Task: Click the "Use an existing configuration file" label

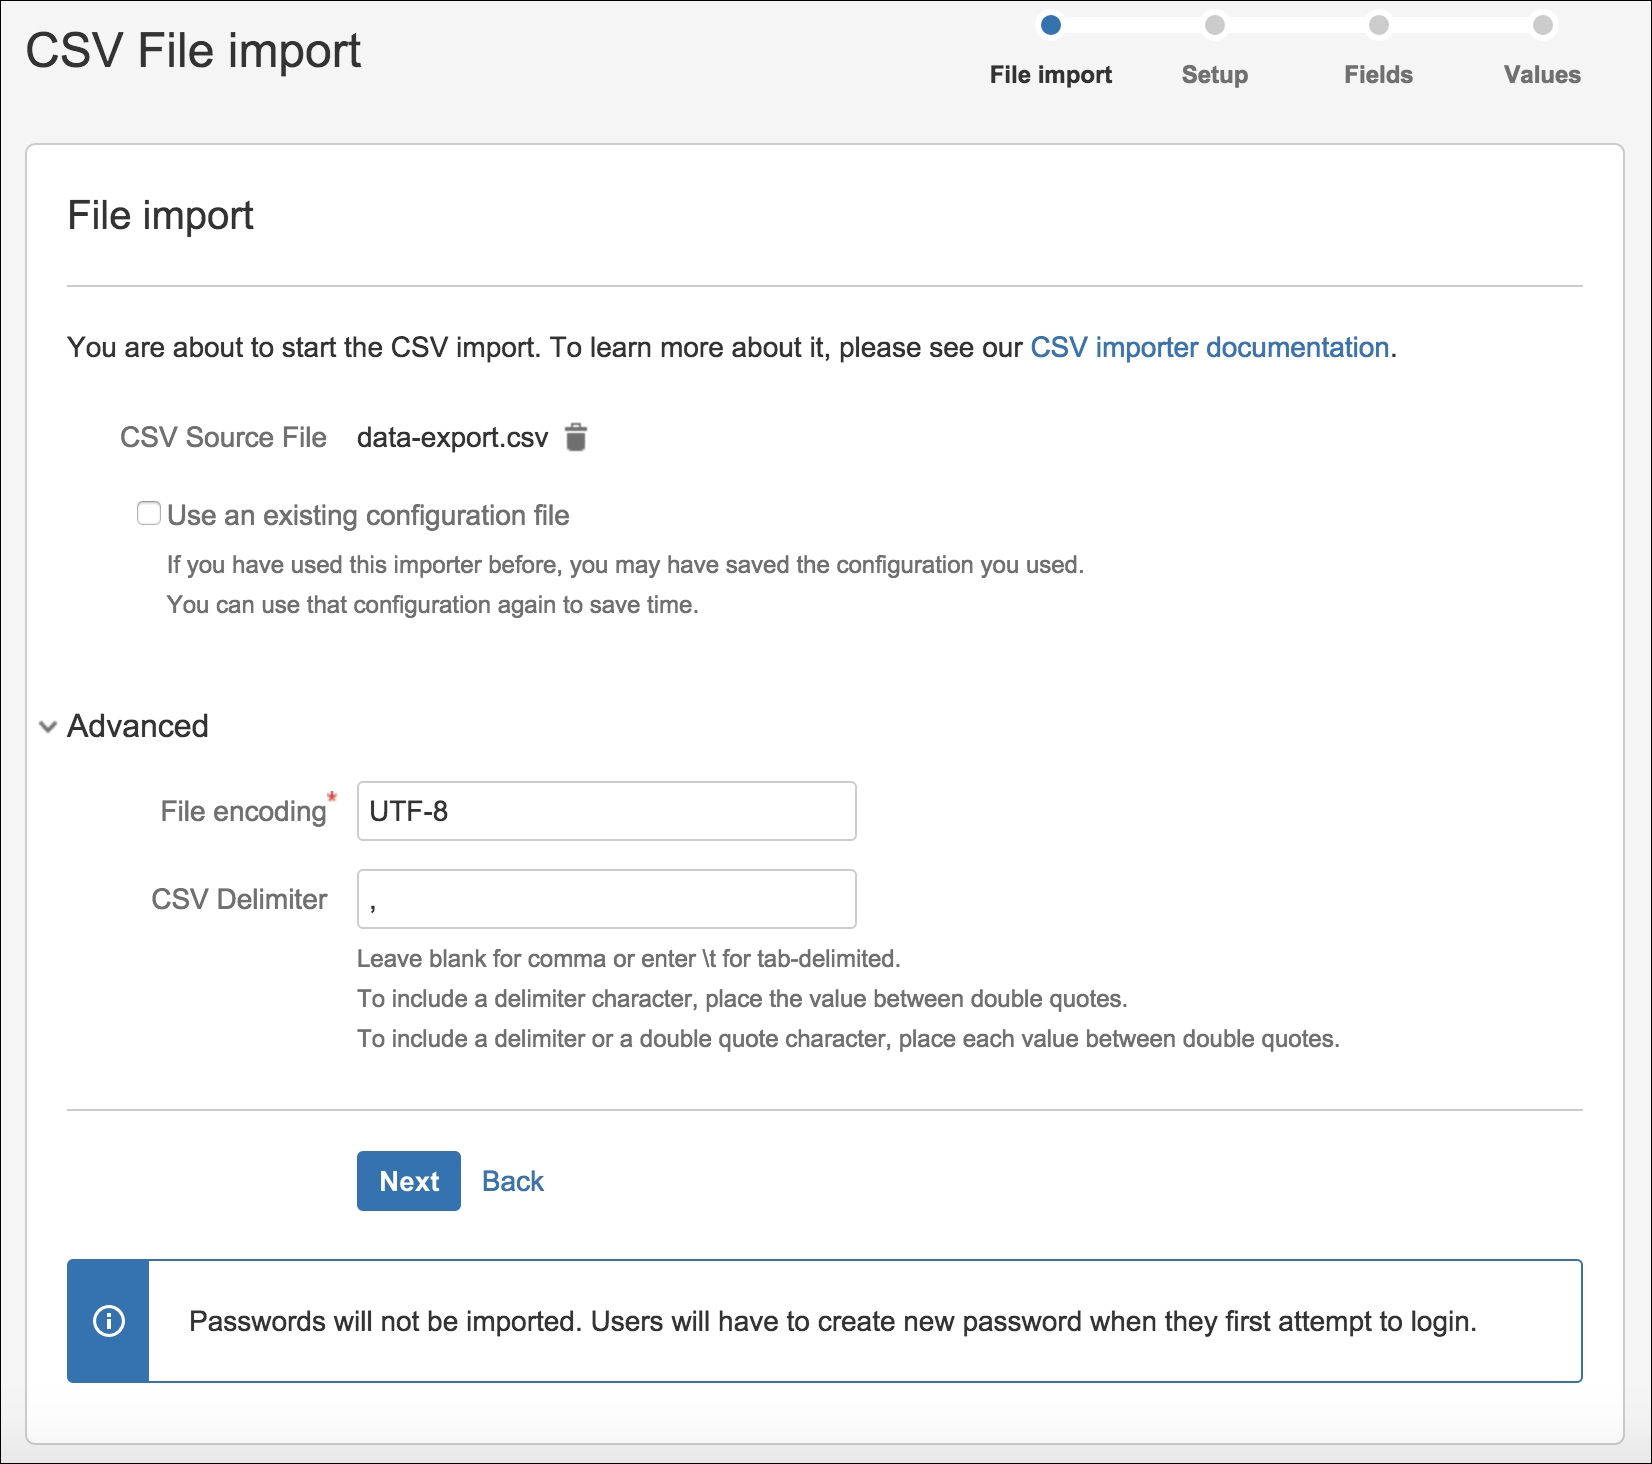Action: click(368, 516)
